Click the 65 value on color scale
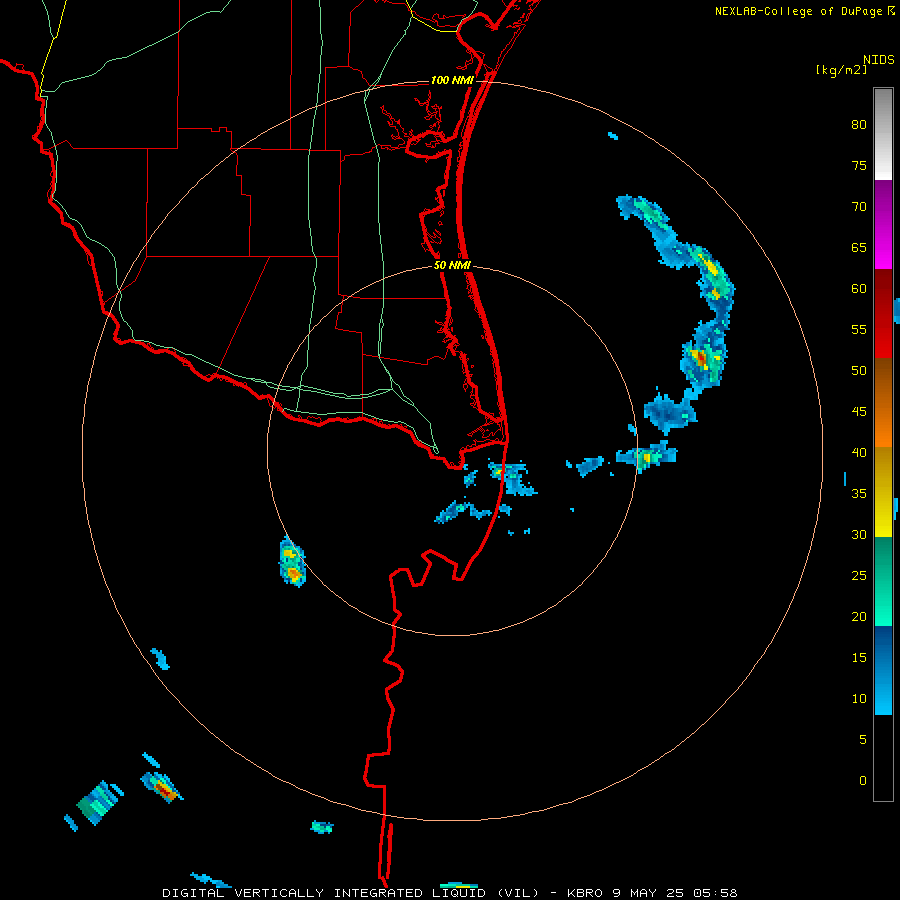 (x=859, y=247)
